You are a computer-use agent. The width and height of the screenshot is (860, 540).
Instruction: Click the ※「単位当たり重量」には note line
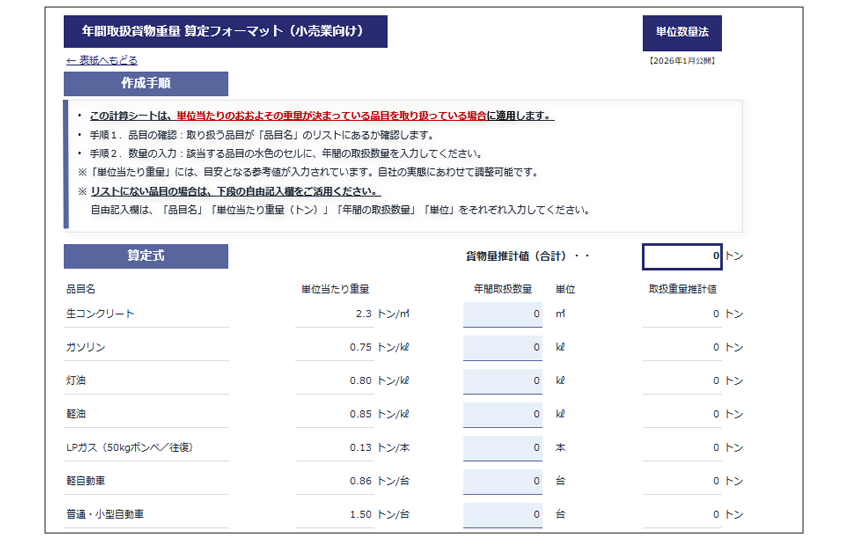pos(308,172)
